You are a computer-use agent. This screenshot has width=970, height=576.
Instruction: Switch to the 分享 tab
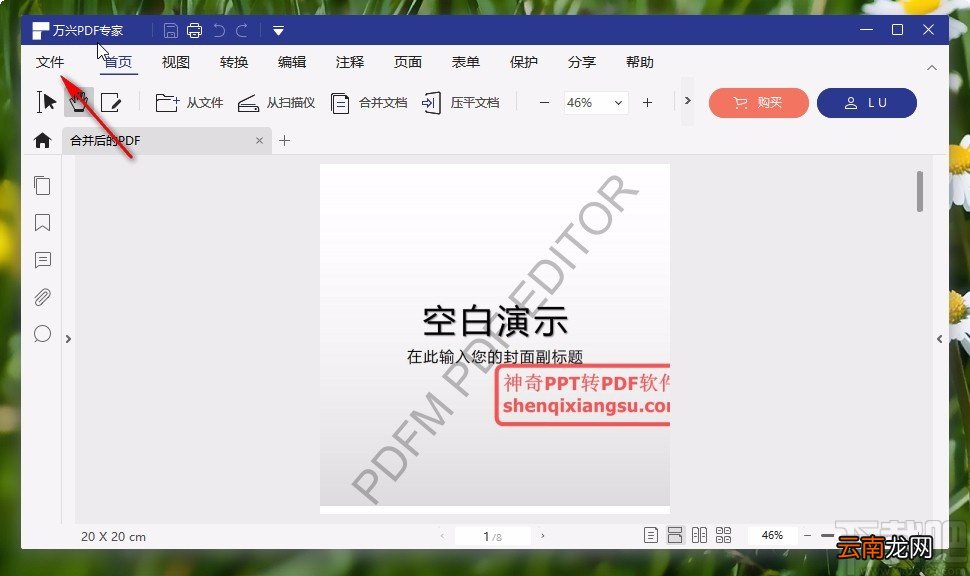point(582,62)
